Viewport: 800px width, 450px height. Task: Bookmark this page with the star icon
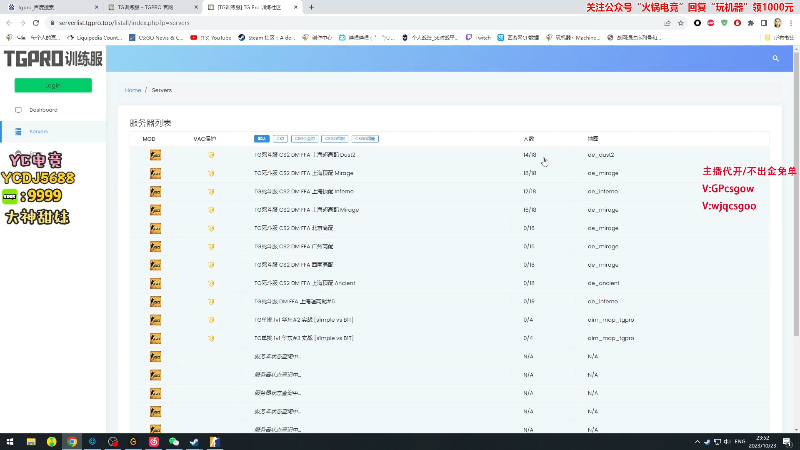pos(681,23)
